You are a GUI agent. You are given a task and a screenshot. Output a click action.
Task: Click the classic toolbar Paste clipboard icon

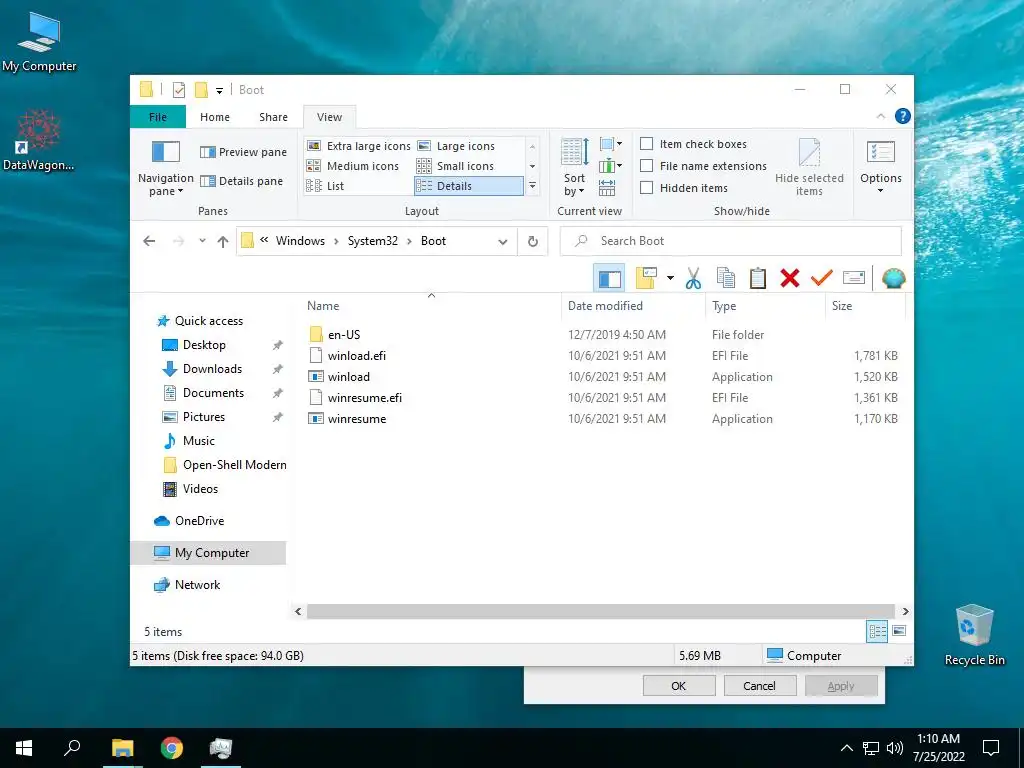[758, 279]
